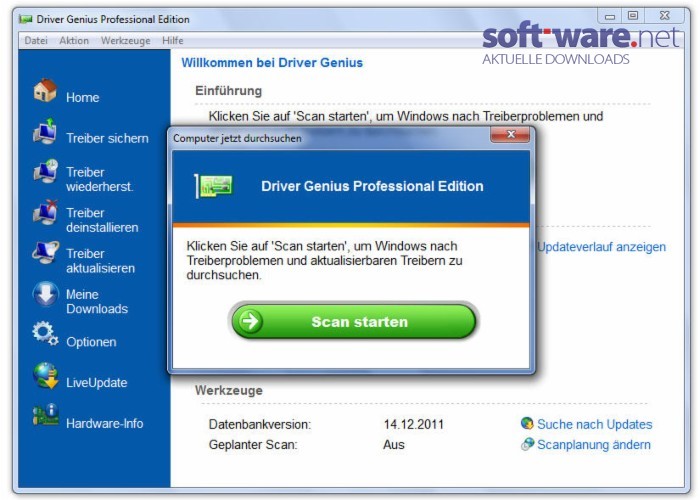Select the Hardware-Info sidebar label

click(x=104, y=423)
